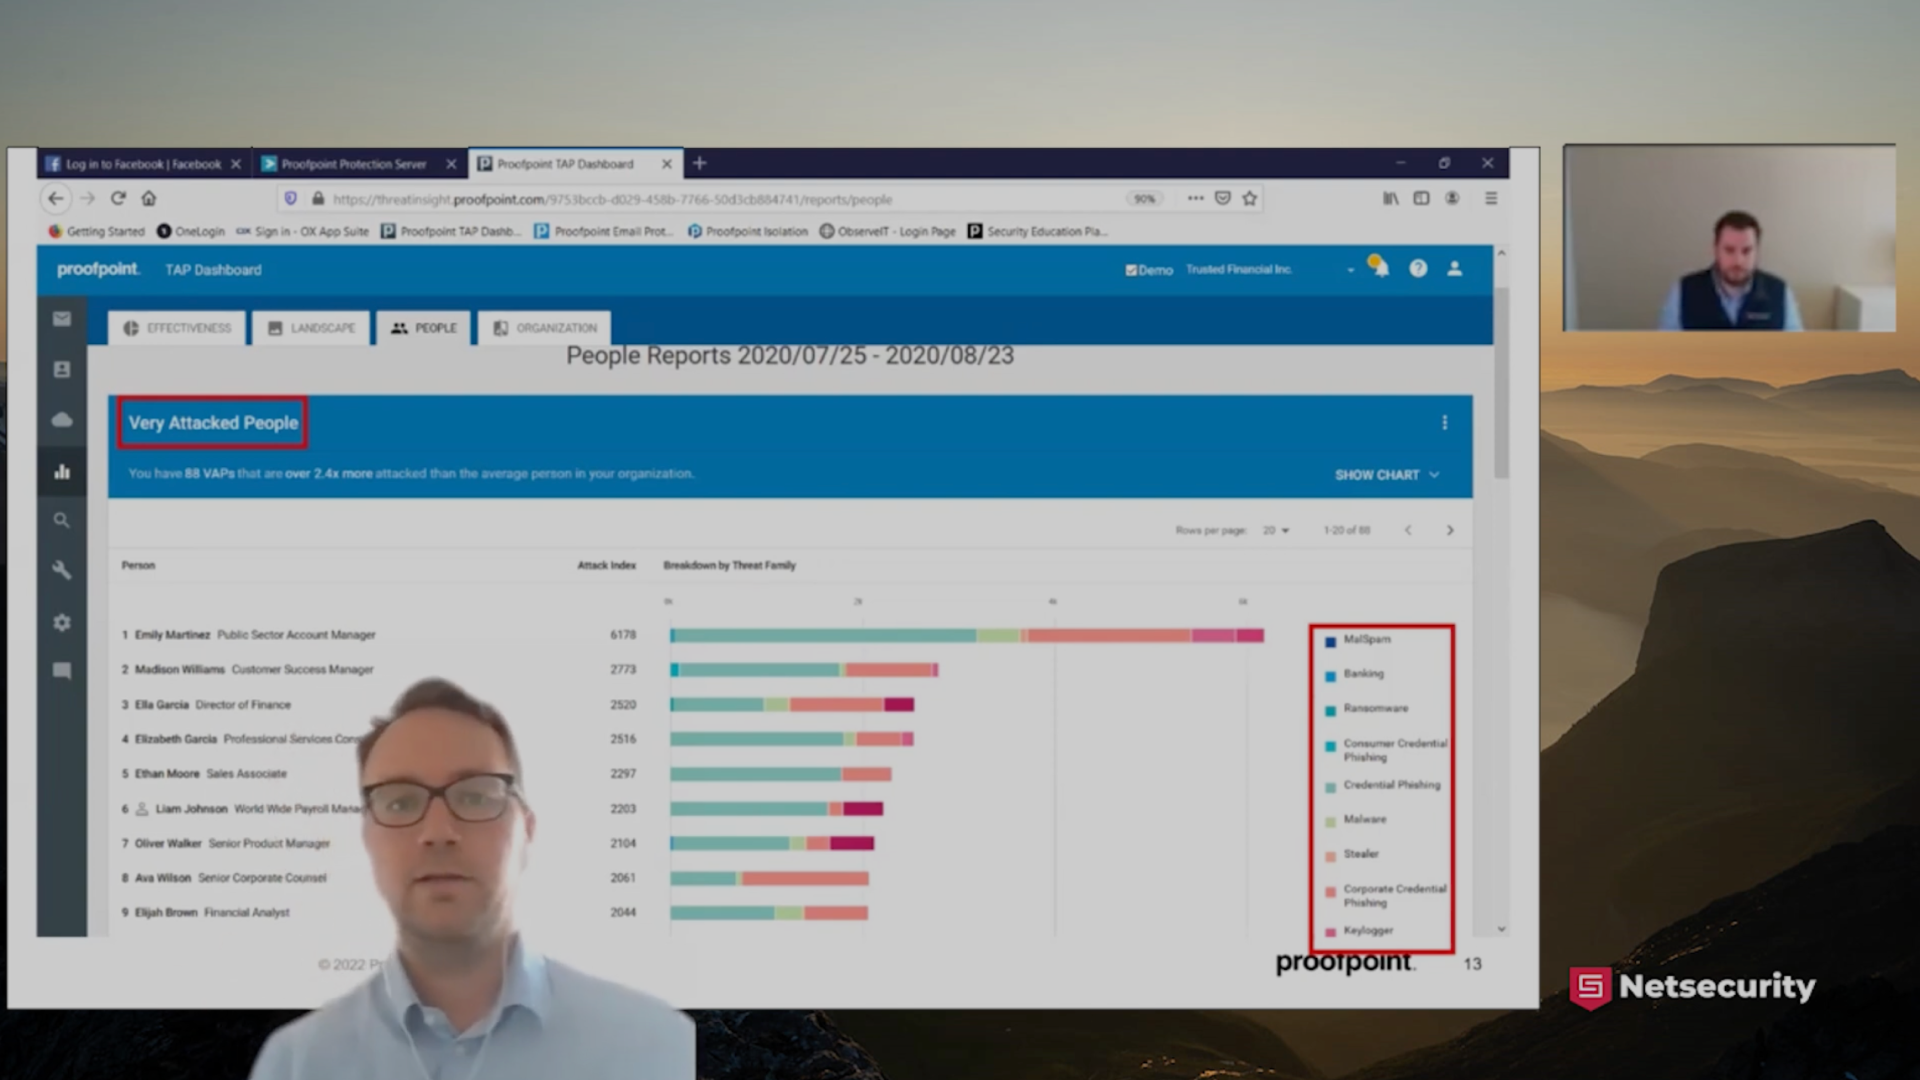Open the Very Attacked People options menu

tap(1444, 423)
